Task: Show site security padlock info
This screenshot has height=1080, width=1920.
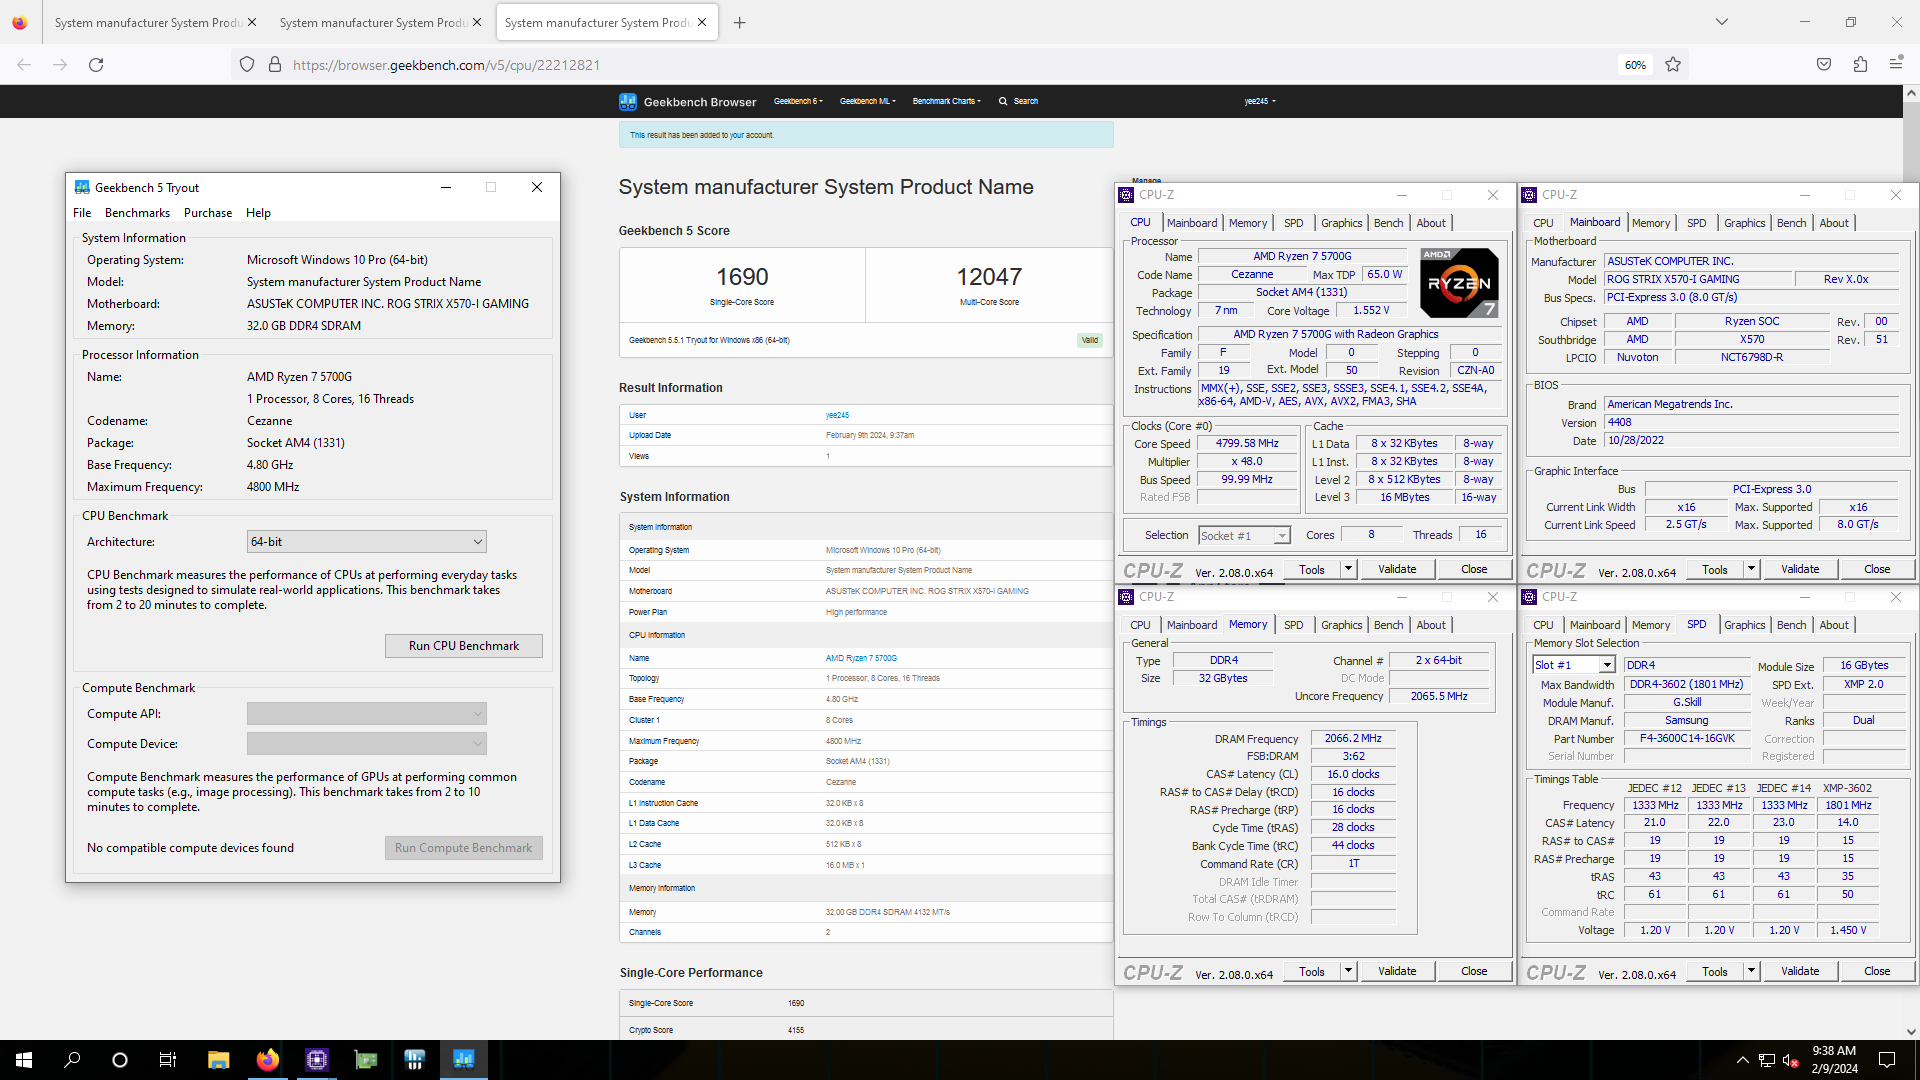Action: pos(275,65)
